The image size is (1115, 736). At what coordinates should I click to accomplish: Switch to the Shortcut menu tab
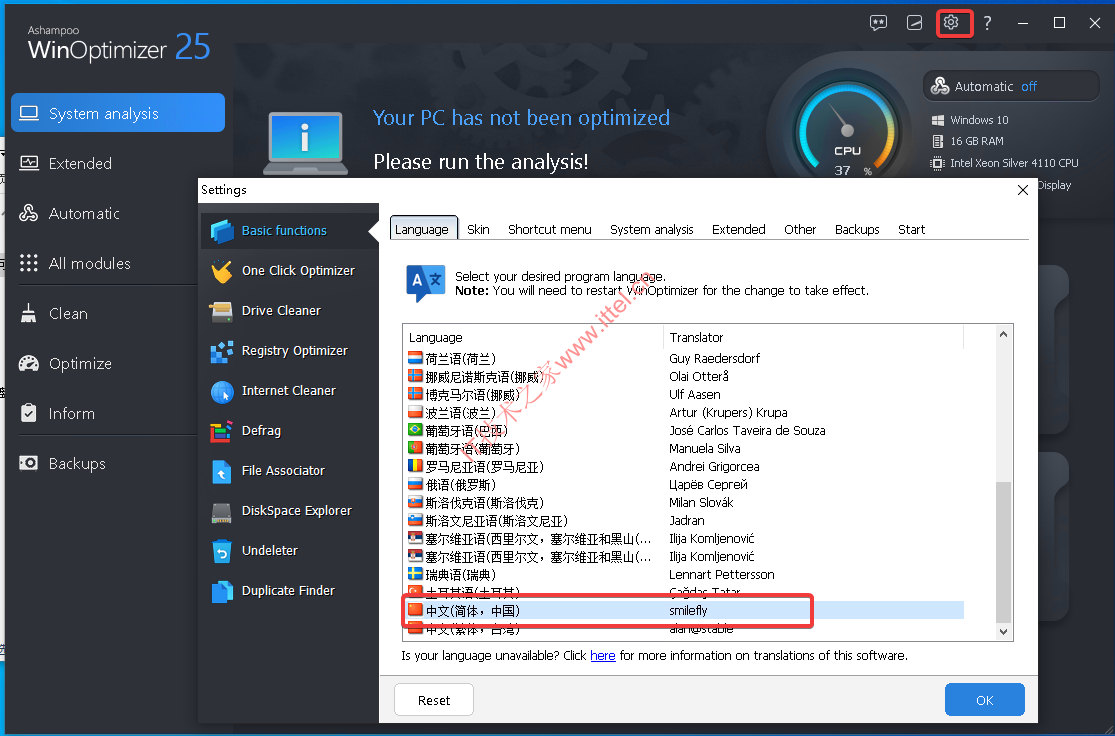pos(550,229)
